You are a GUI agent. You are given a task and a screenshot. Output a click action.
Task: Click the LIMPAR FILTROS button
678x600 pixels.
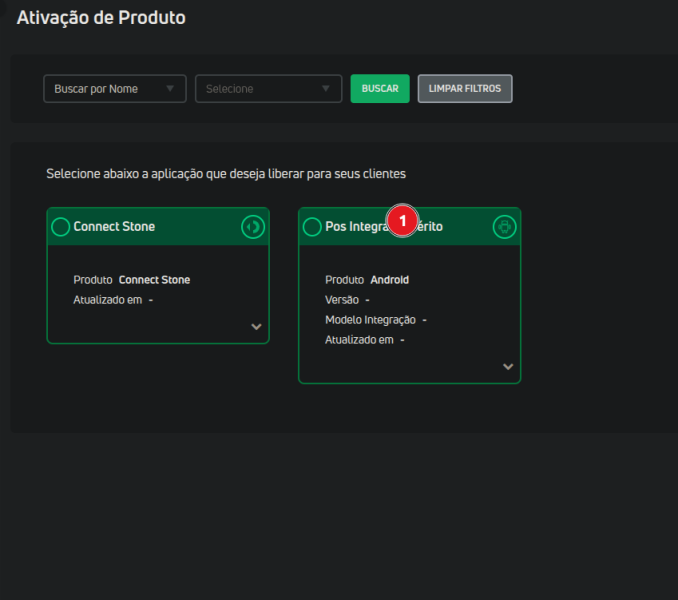(465, 89)
